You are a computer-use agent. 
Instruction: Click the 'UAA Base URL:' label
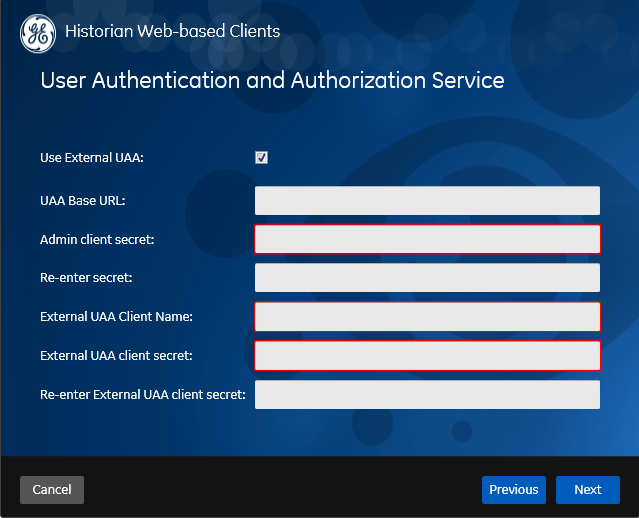83,201
